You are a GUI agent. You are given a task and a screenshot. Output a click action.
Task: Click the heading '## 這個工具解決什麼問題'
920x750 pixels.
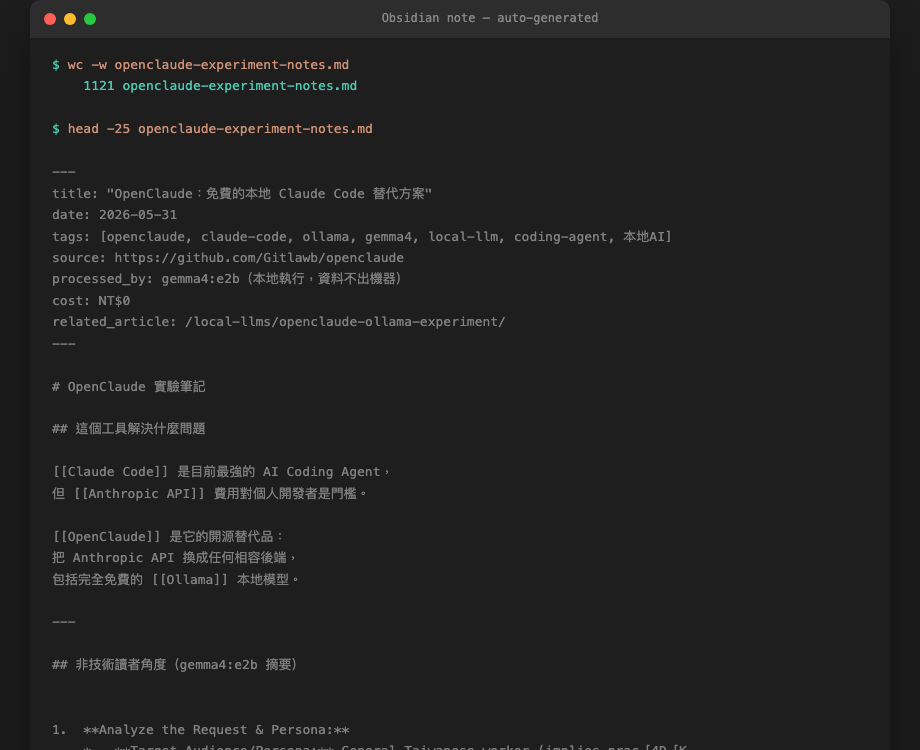(x=128, y=428)
